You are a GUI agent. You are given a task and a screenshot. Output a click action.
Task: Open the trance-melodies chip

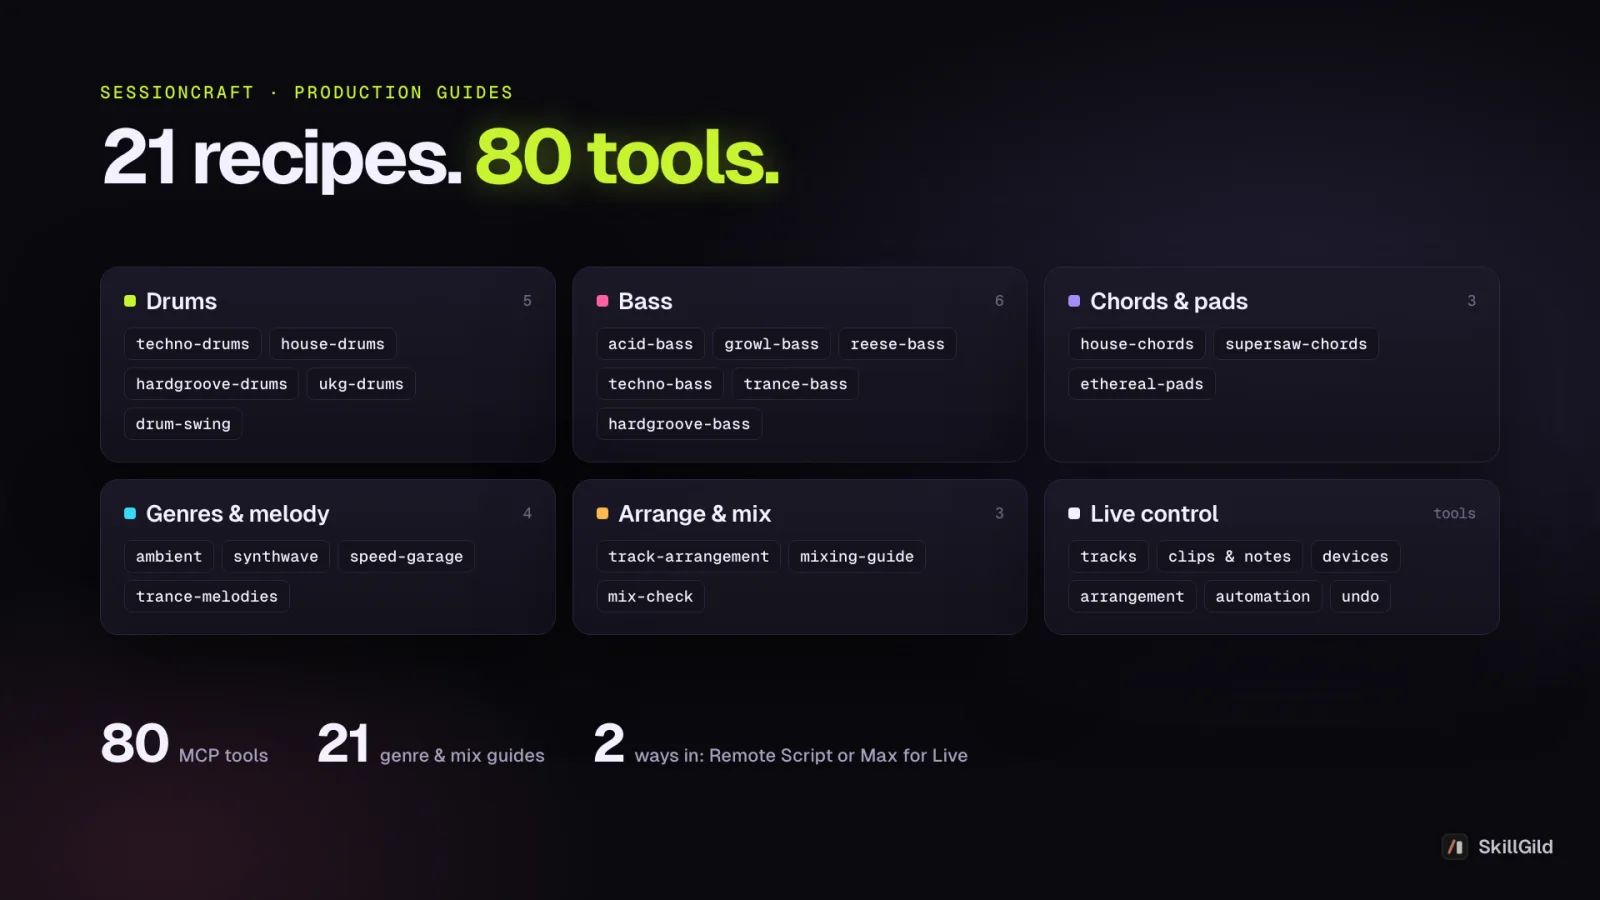coord(207,596)
